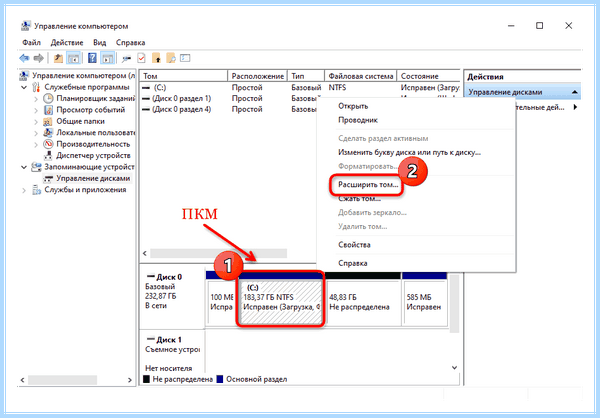Image resolution: width=600 pixels, height=418 pixels.
Task: Open the Справка menu in menu bar
Action: [130, 42]
